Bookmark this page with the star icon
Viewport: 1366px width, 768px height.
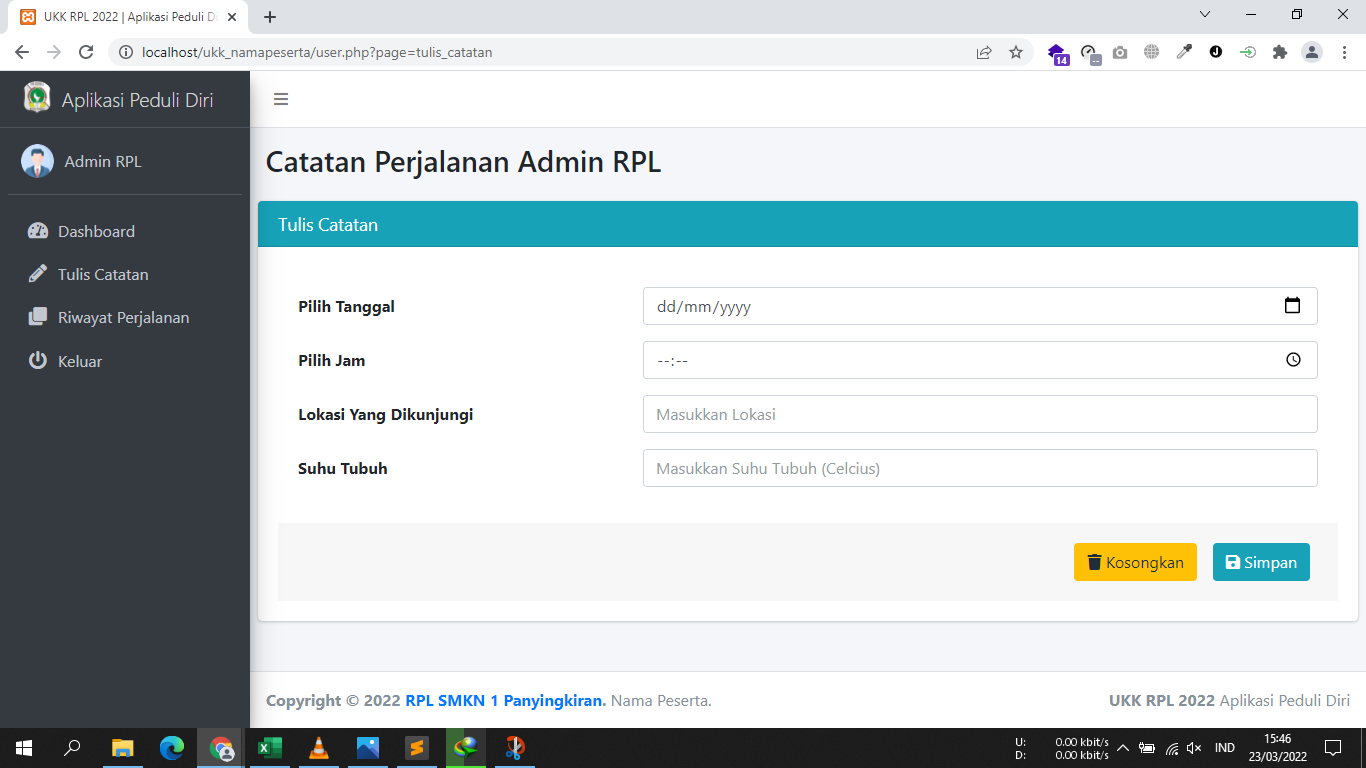coord(1016,52)
